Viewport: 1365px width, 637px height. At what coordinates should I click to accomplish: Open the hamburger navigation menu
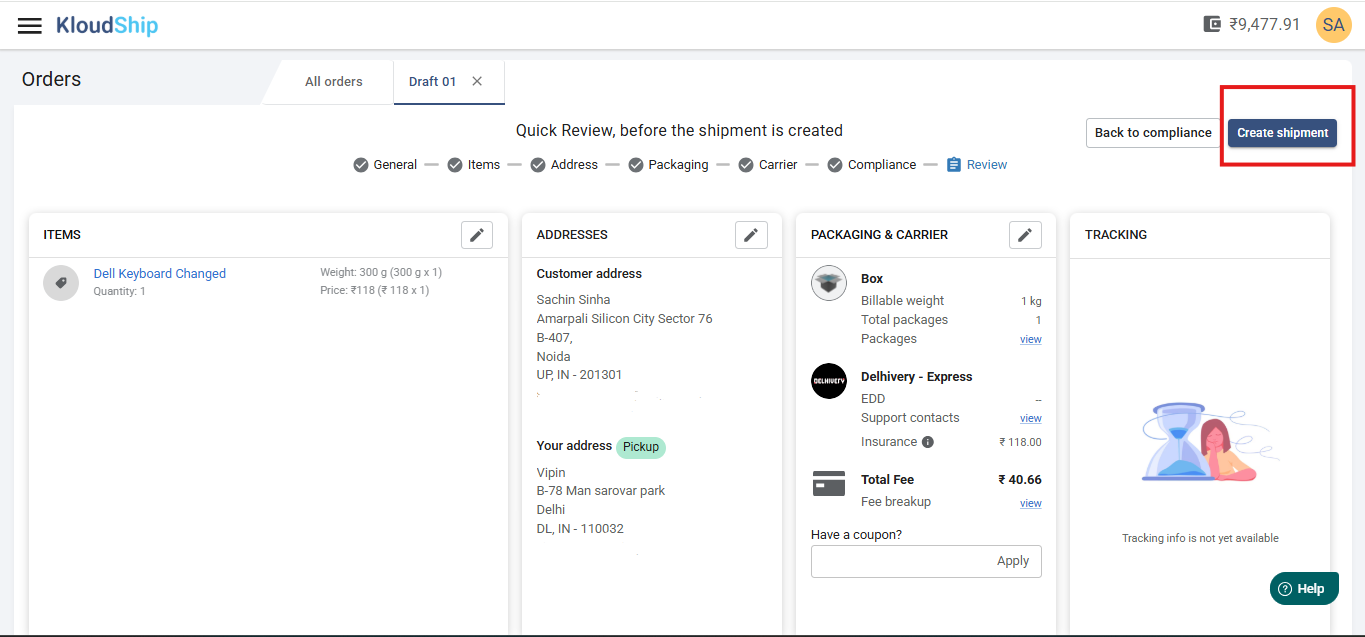click(x=30, y=26)
